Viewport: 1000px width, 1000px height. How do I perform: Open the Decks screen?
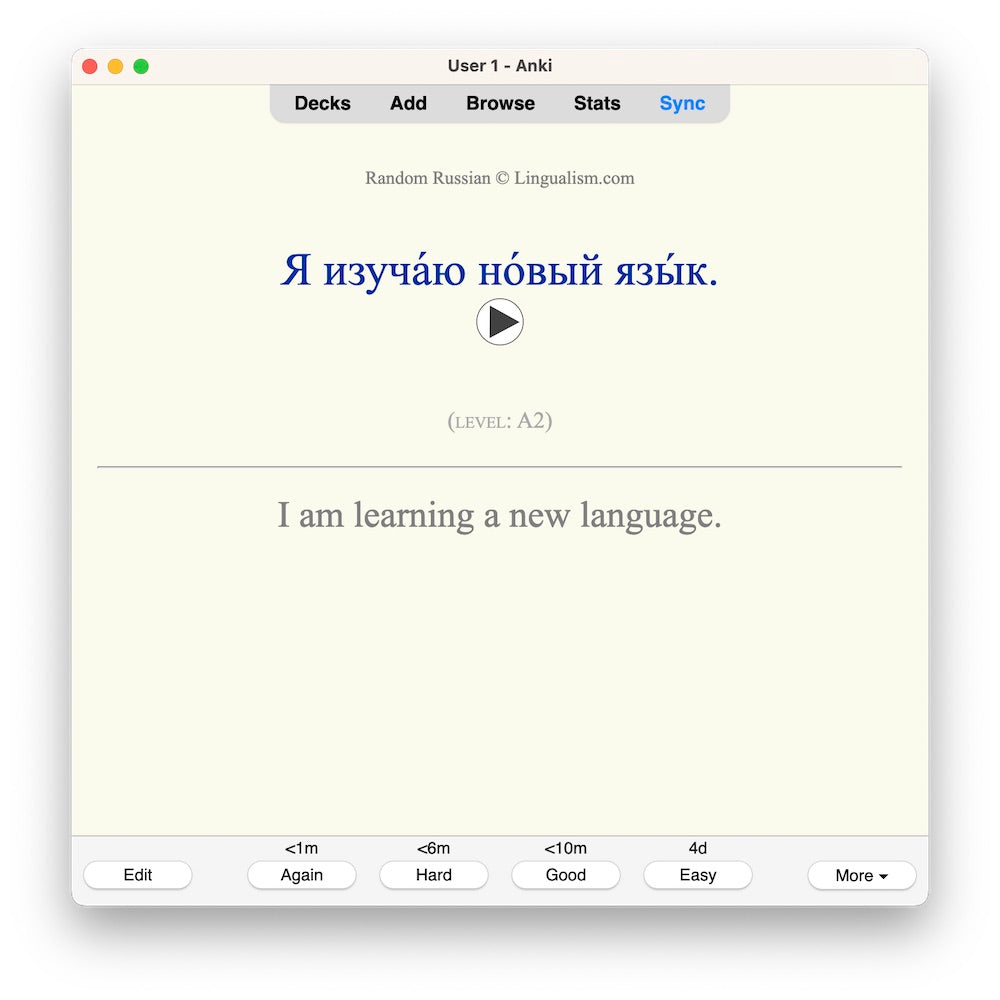point(322,103)
